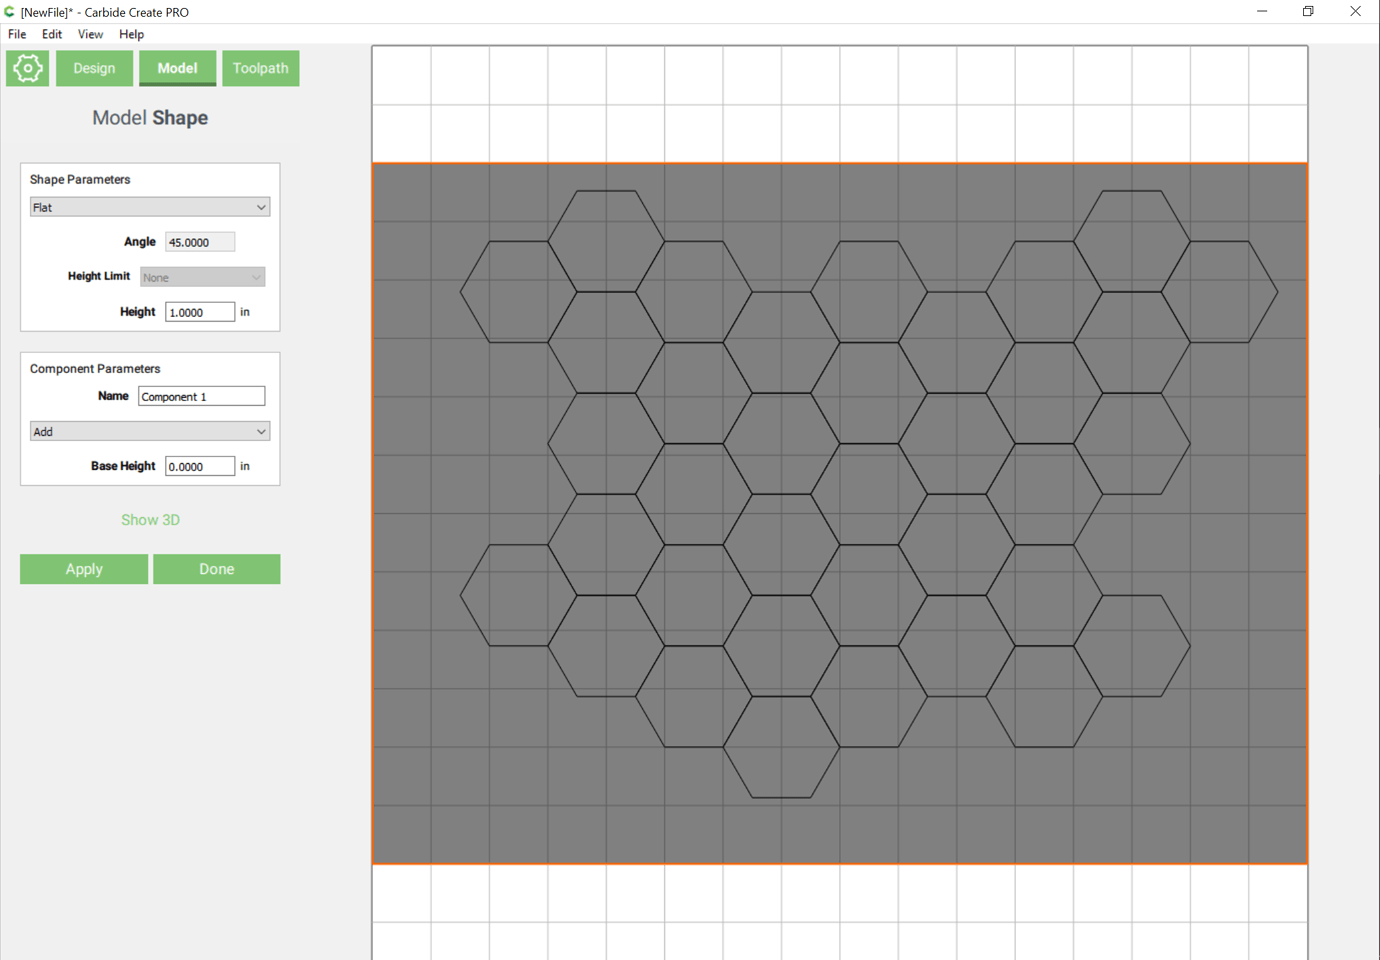The width and height of the screenshot is (1380, 960).
Task: Select the Model workspace button
Action: [x=177, y=68]
